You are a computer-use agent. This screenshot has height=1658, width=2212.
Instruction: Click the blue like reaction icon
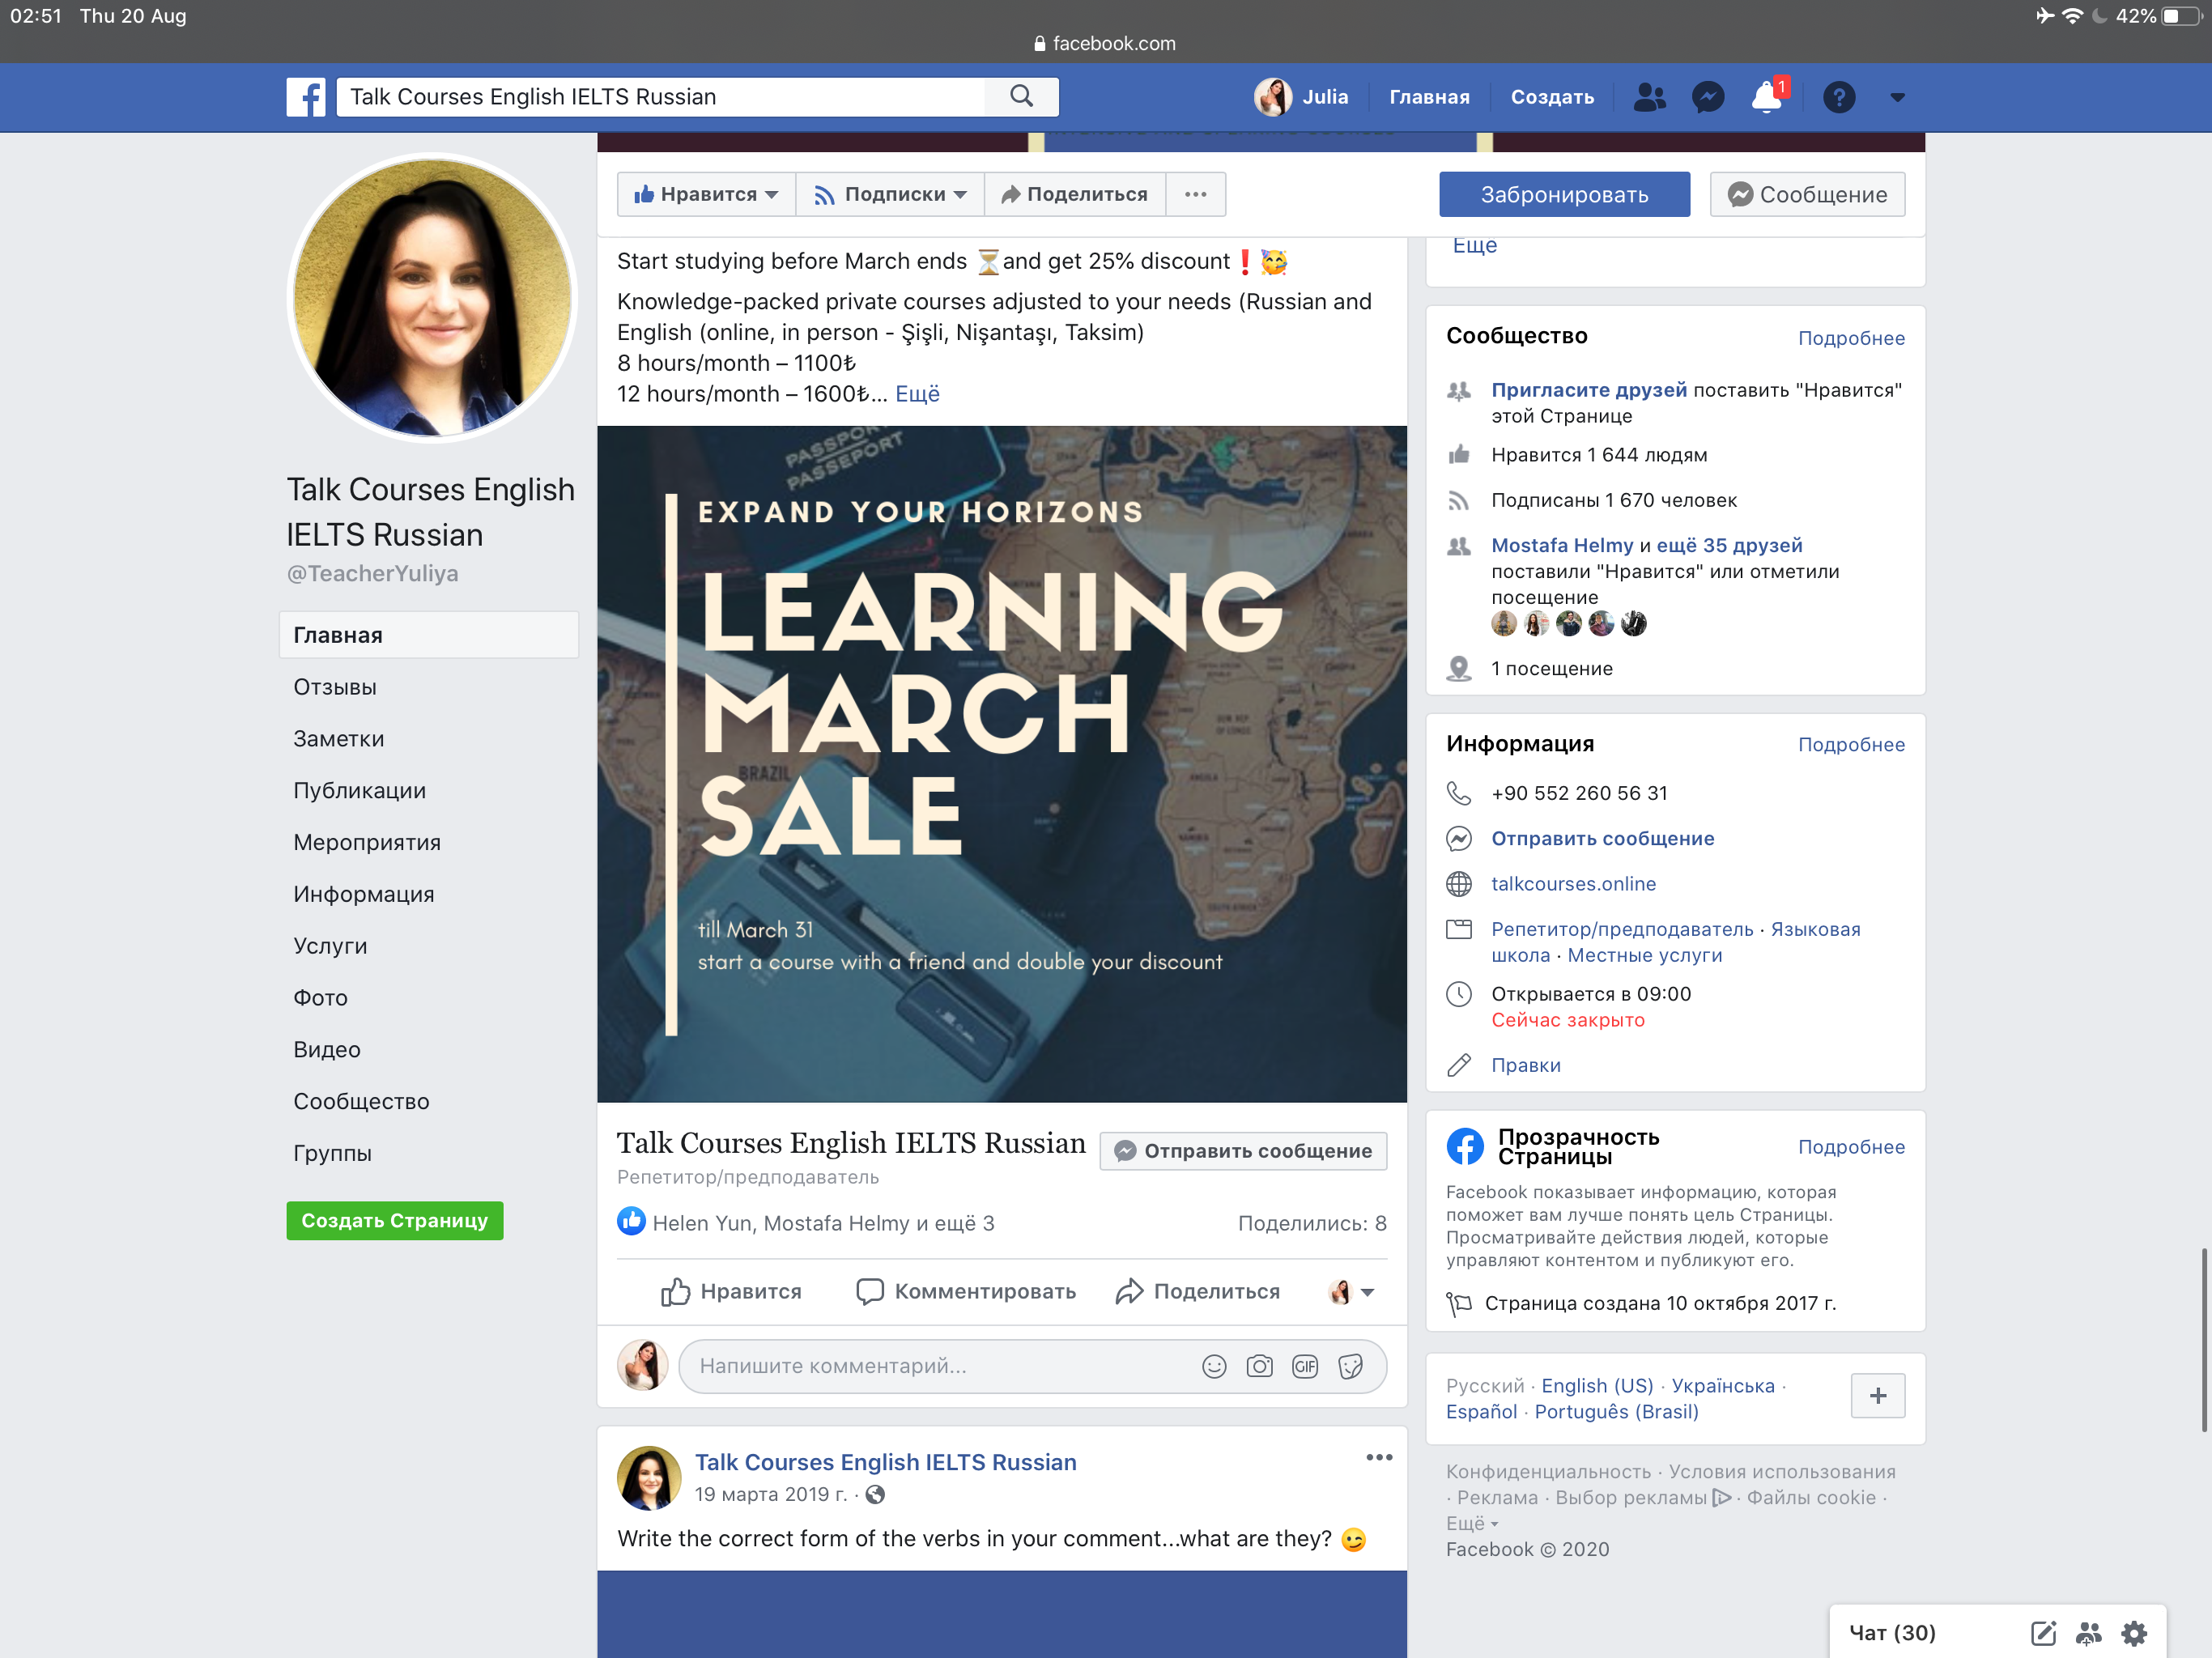[631, 1221]
